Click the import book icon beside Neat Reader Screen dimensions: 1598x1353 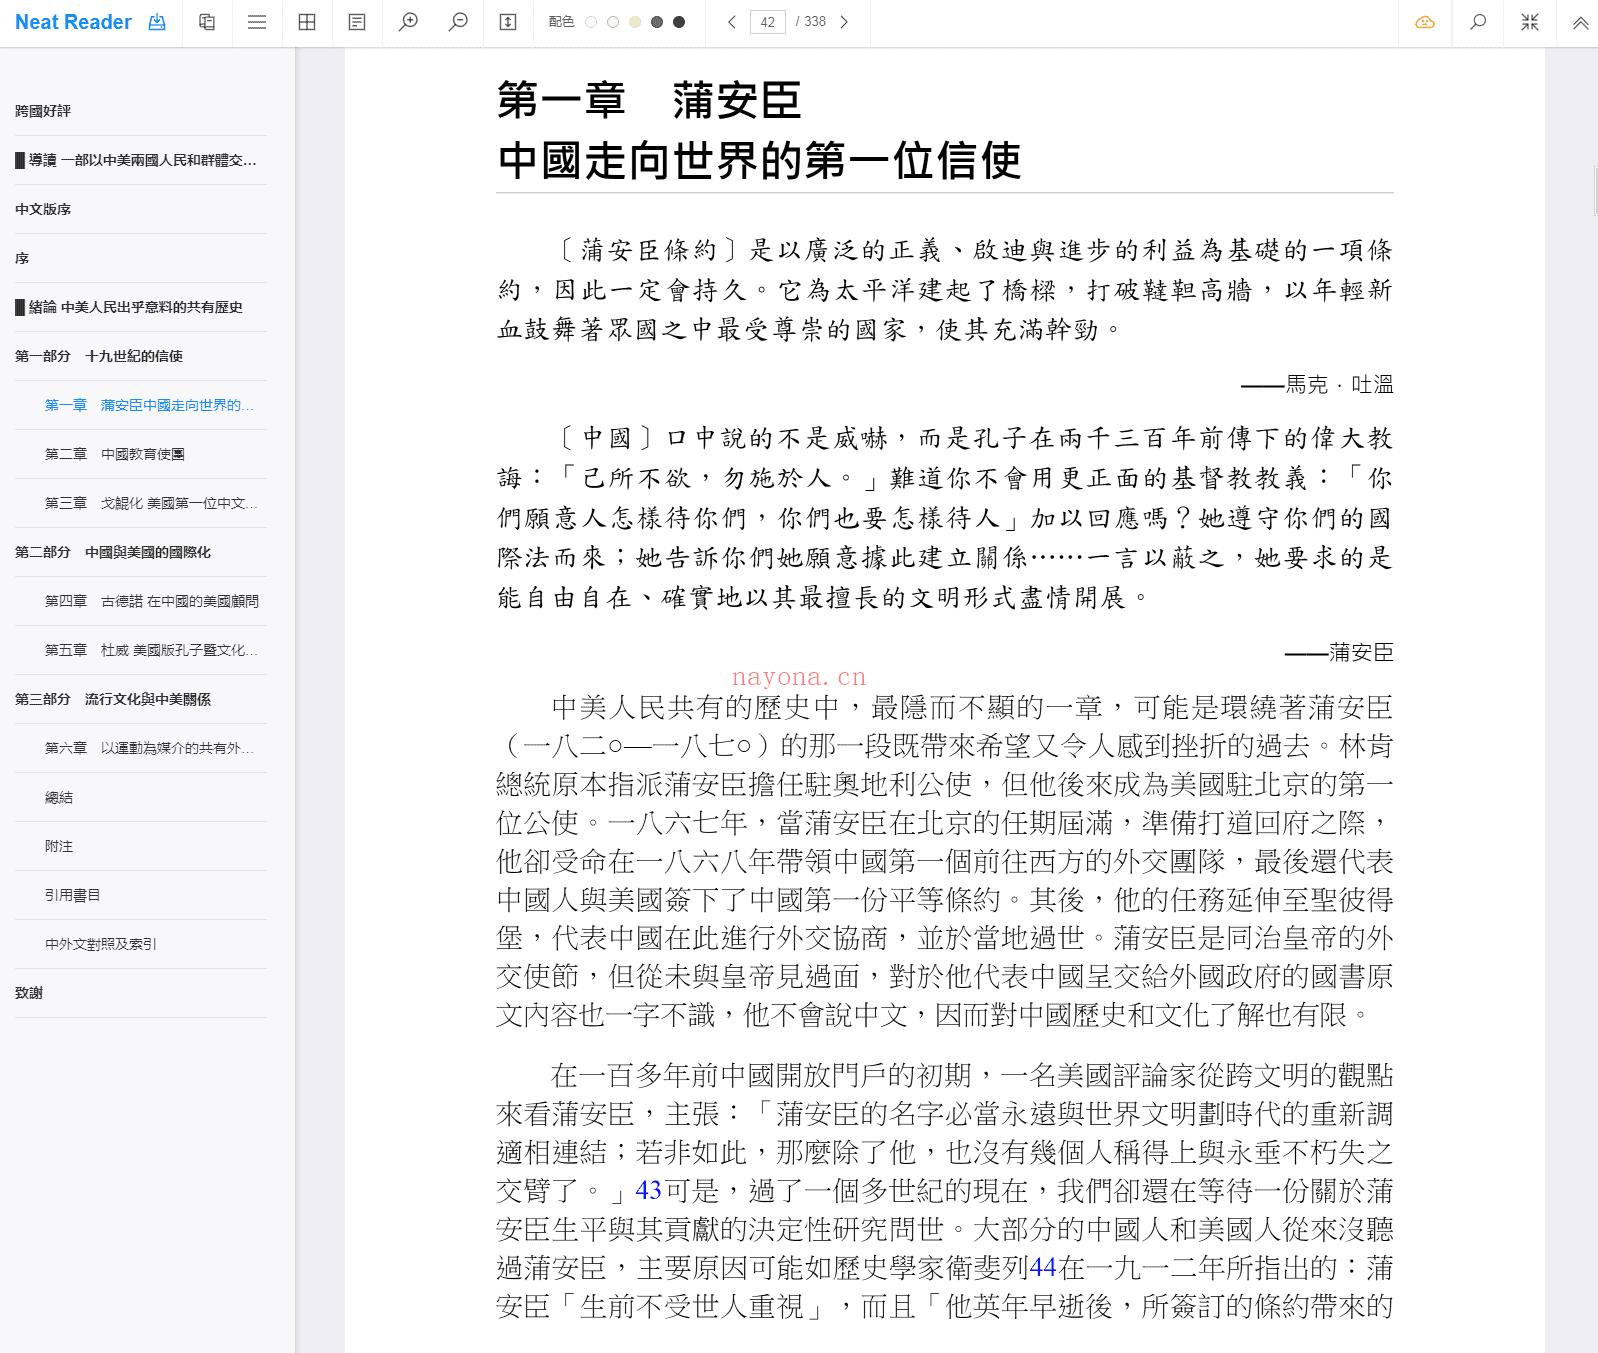pos(157,22)
